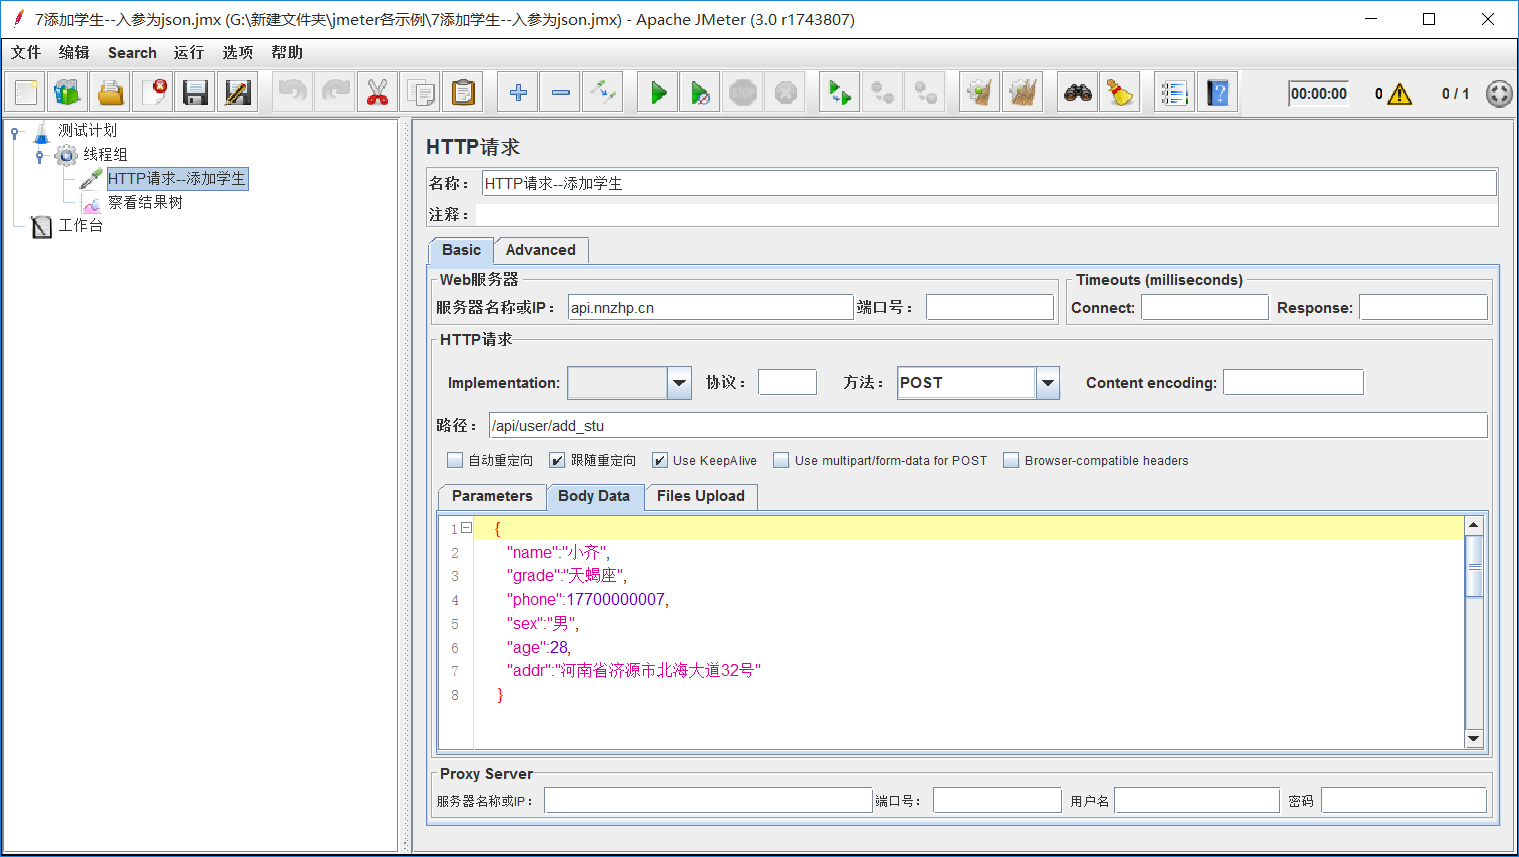Open the Implementation dropdown

(680, 383)
